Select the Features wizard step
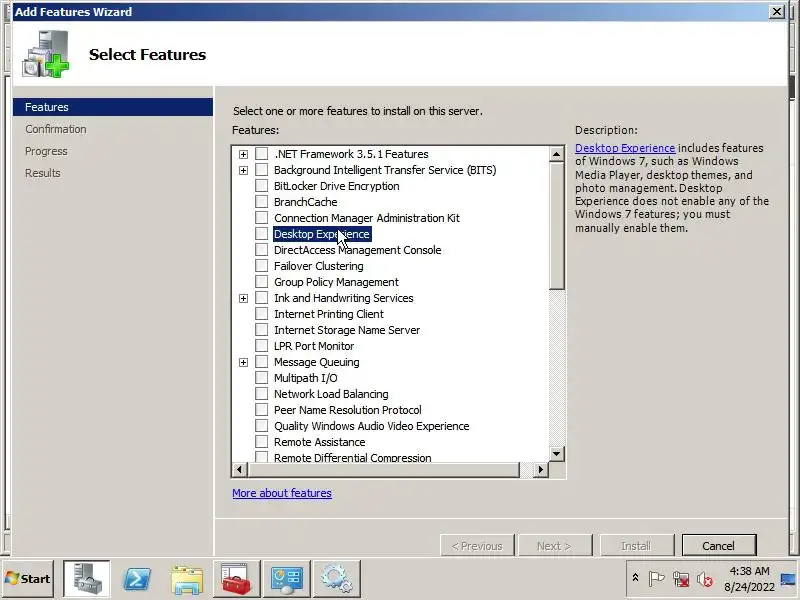This screenshot has height=600, width=800. pos(113,107)
